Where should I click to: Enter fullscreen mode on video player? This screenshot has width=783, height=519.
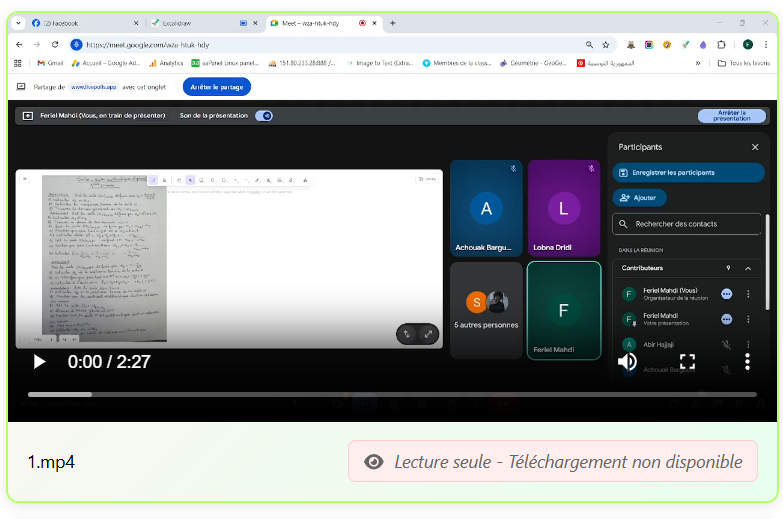pos(687,362)
